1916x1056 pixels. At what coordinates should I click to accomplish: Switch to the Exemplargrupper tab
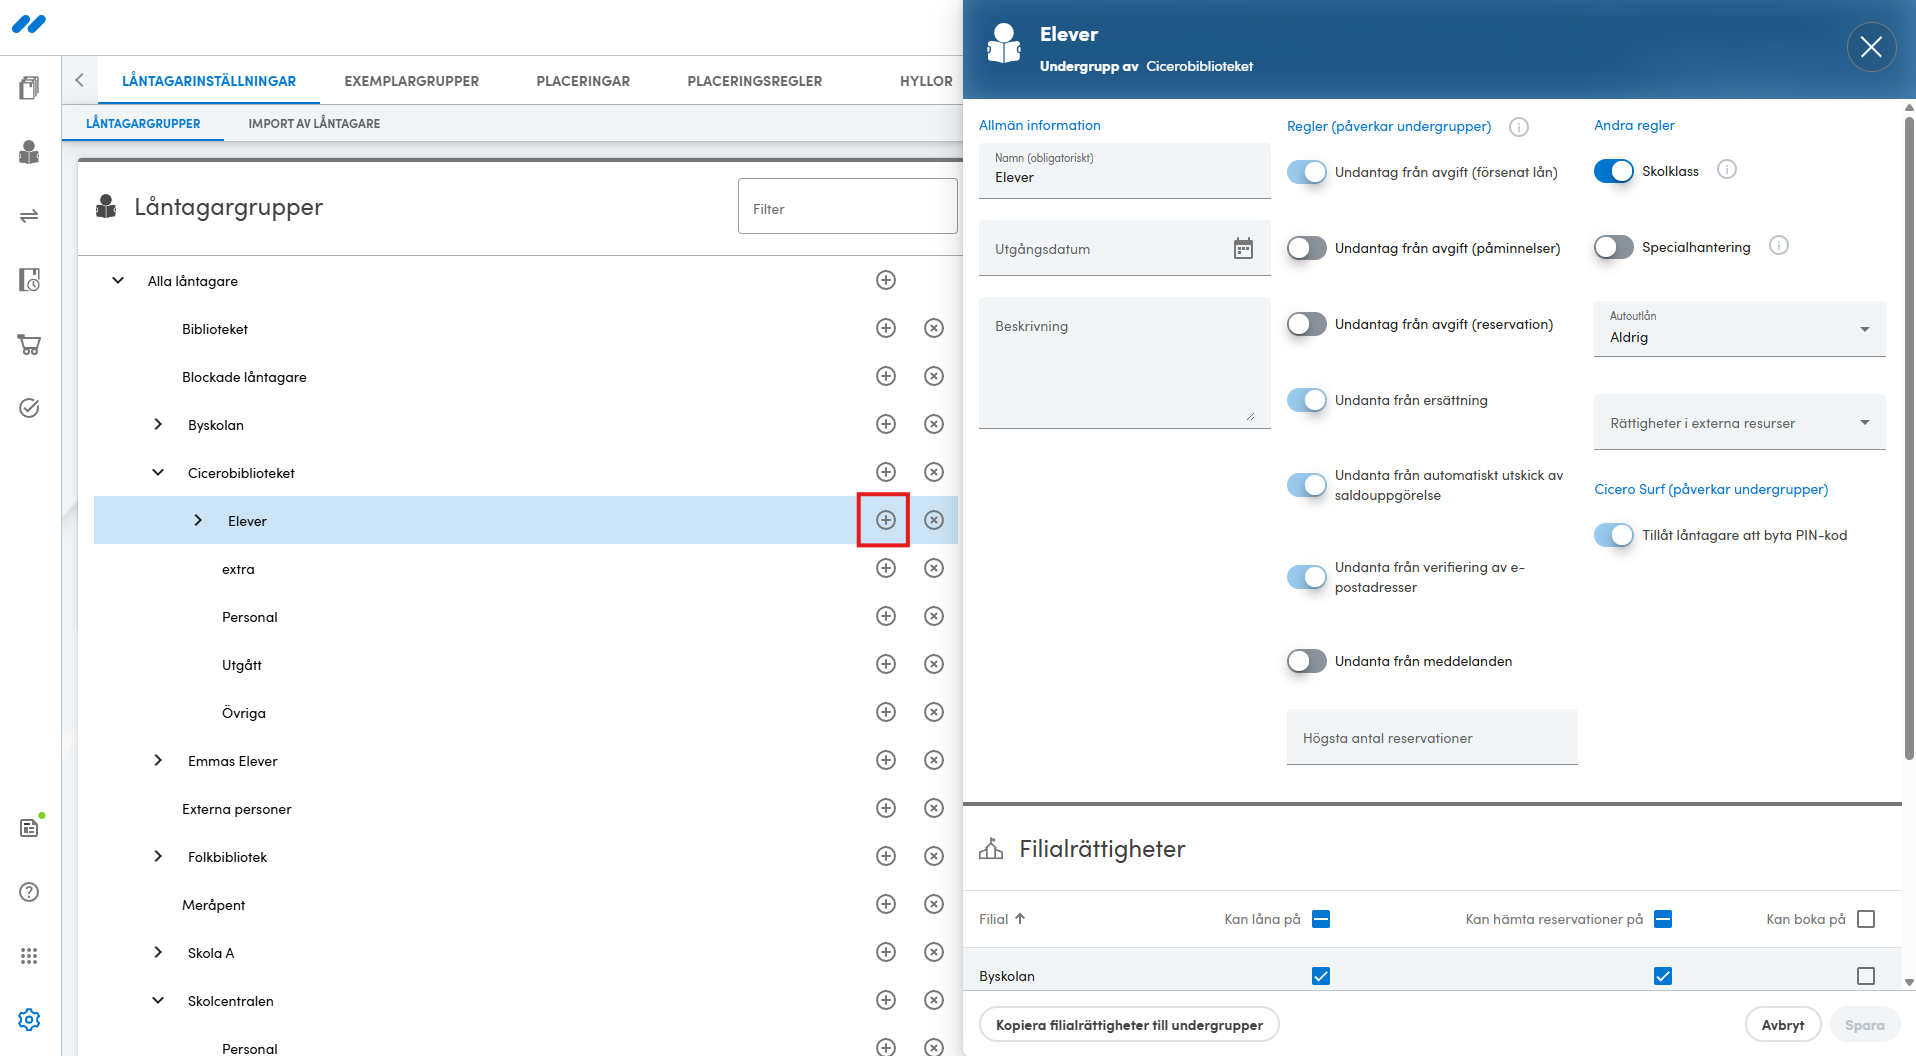tap(411, 81)
